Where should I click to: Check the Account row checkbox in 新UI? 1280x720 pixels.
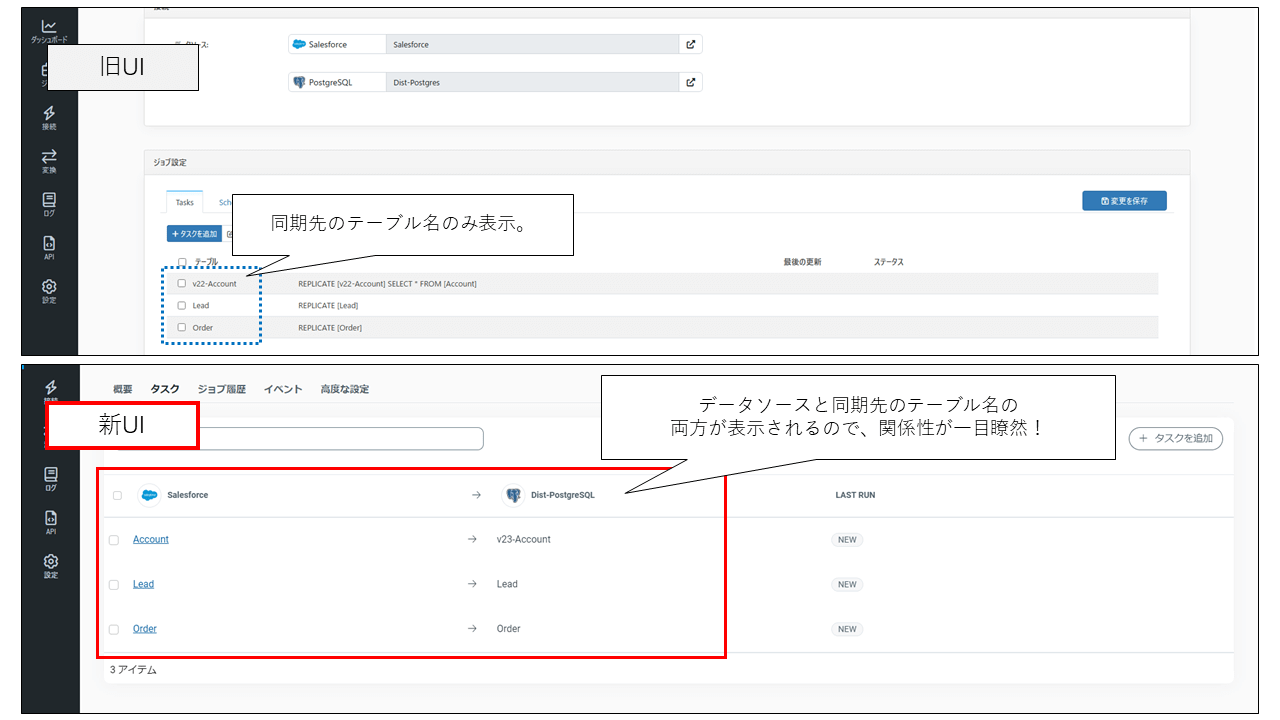pyautogui.click(x=114, y=540)
